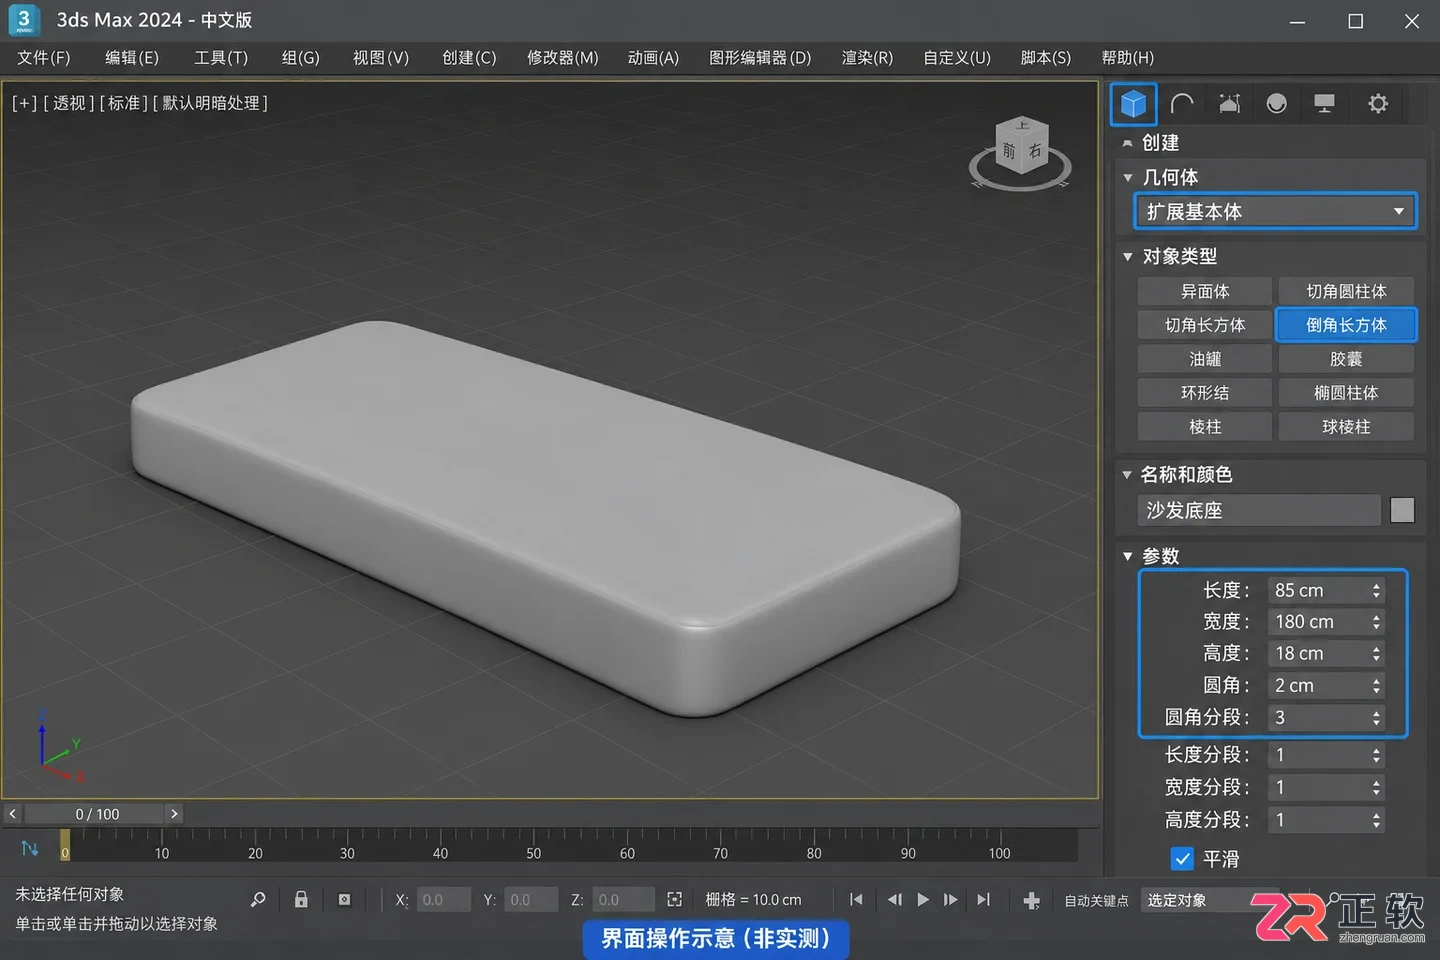Go to the end frame

click(984, 900)
